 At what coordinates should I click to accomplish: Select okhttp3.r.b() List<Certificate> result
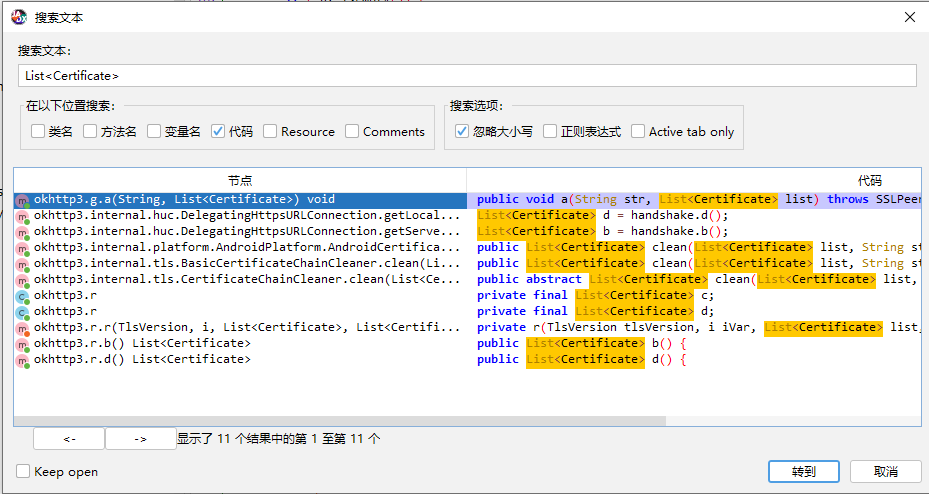click(240, 344)
